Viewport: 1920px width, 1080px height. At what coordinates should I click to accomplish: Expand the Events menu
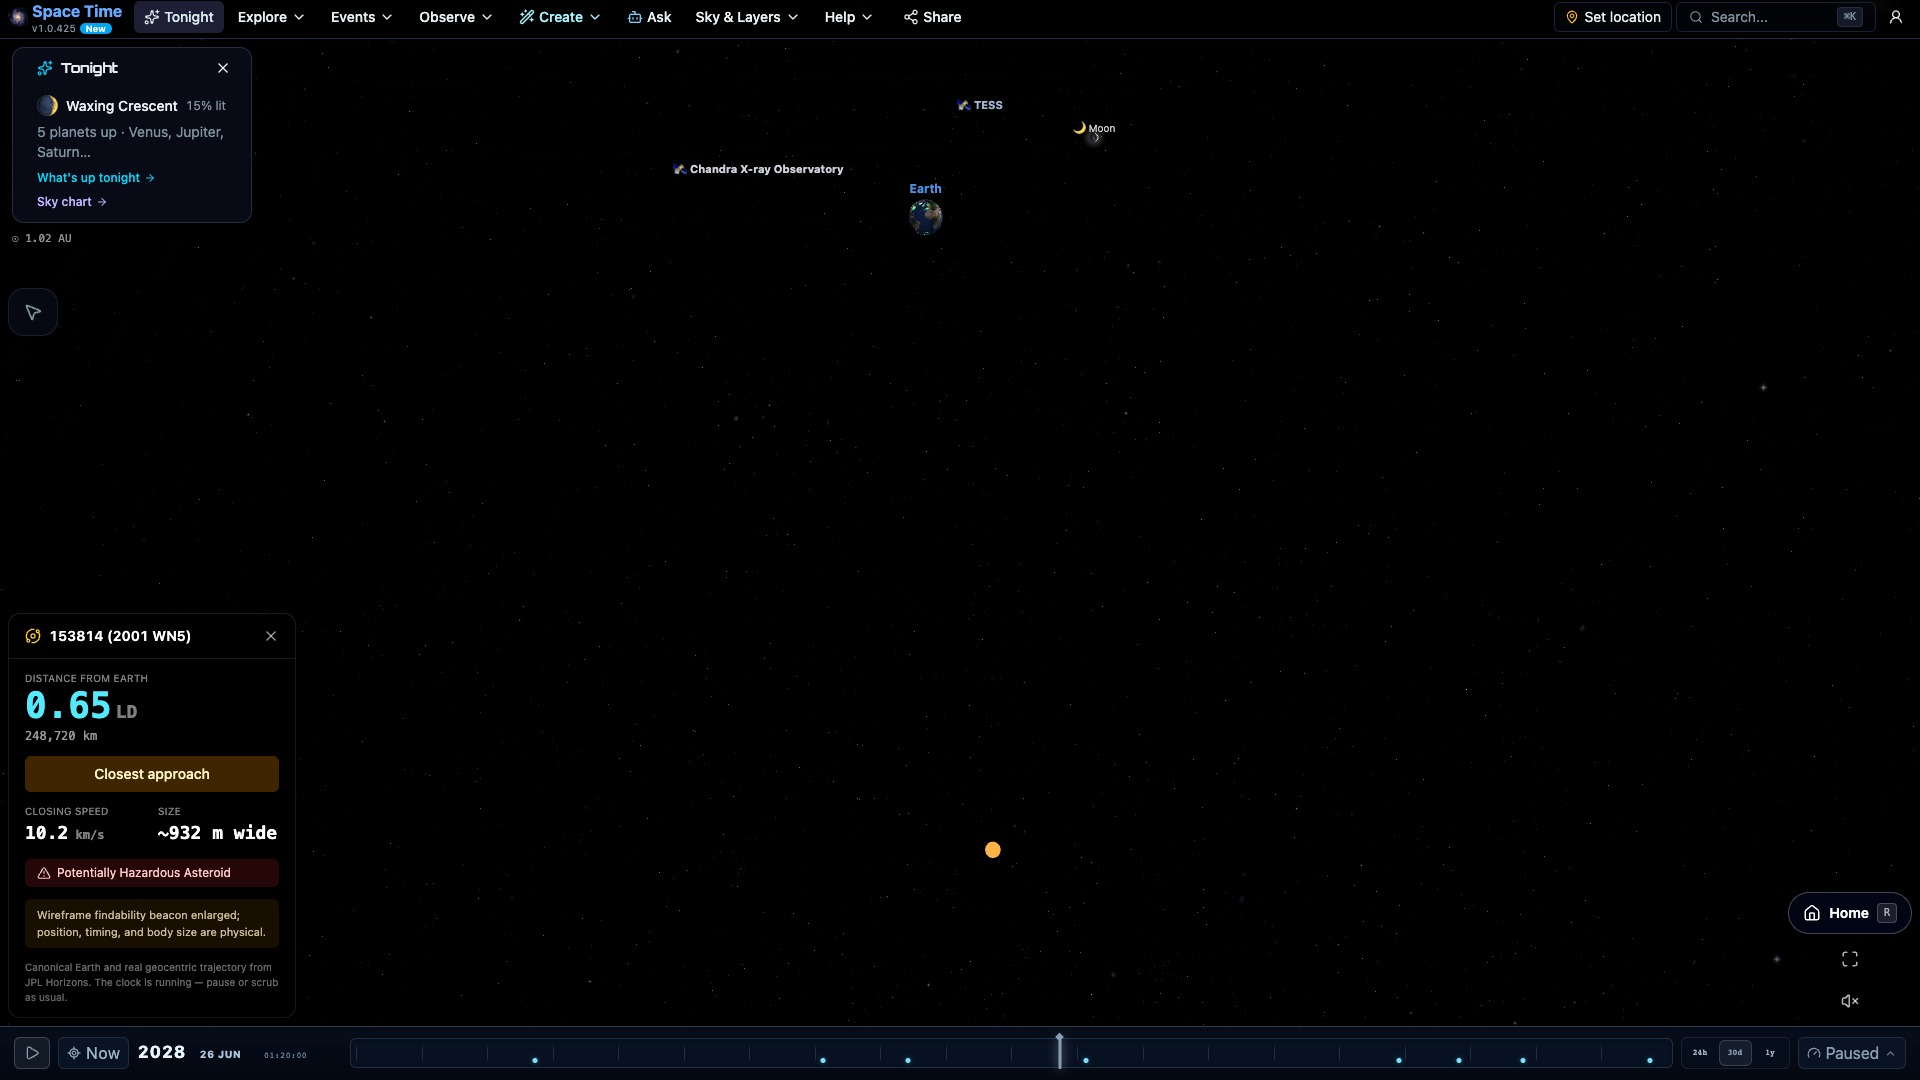coord(361,17)
